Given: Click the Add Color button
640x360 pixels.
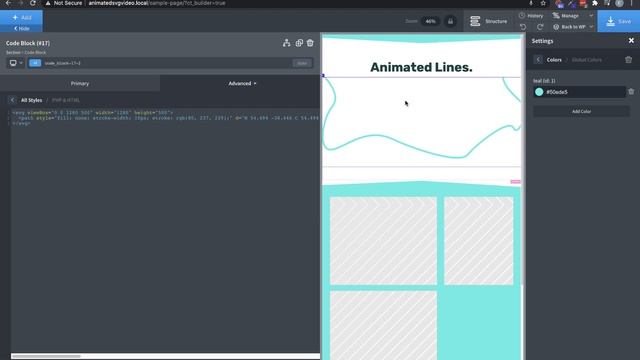Looking at the screenshot, I should point(581,111).
